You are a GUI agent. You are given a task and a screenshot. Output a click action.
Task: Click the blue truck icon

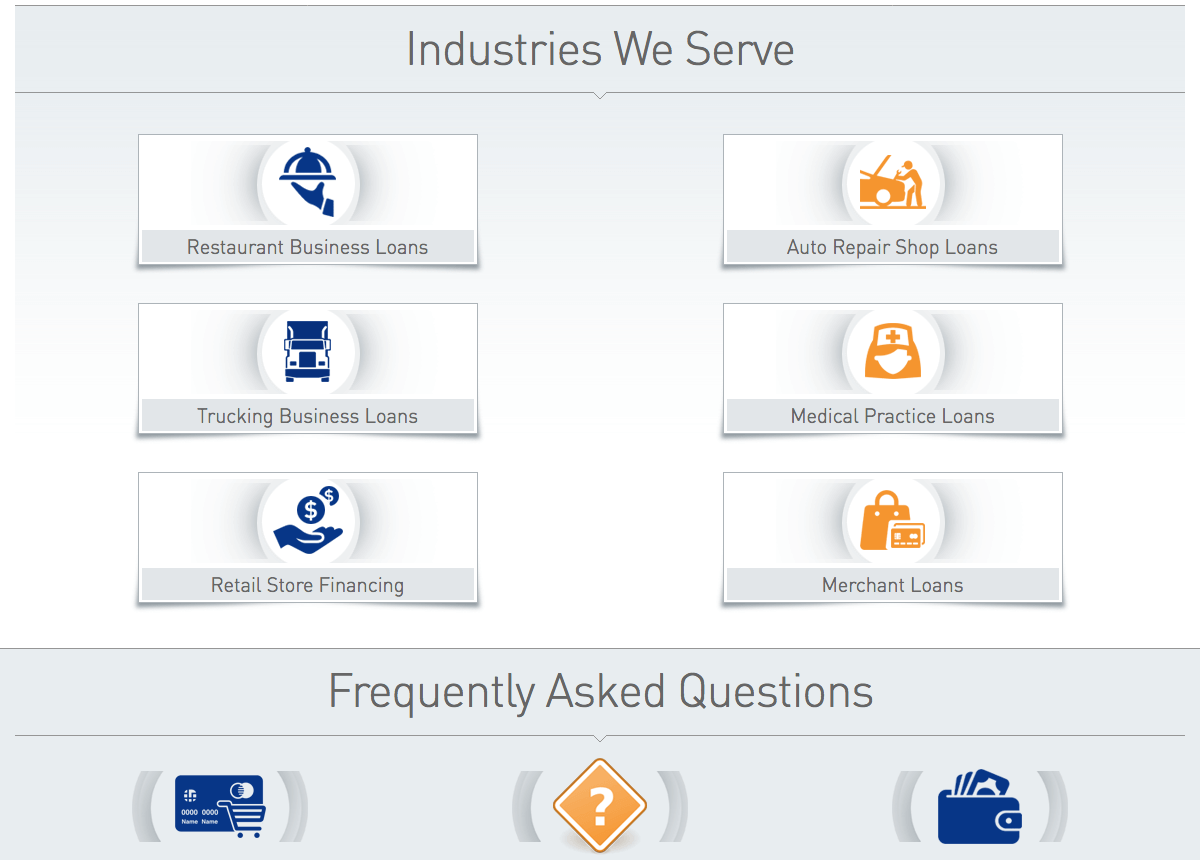pos(307,351)
